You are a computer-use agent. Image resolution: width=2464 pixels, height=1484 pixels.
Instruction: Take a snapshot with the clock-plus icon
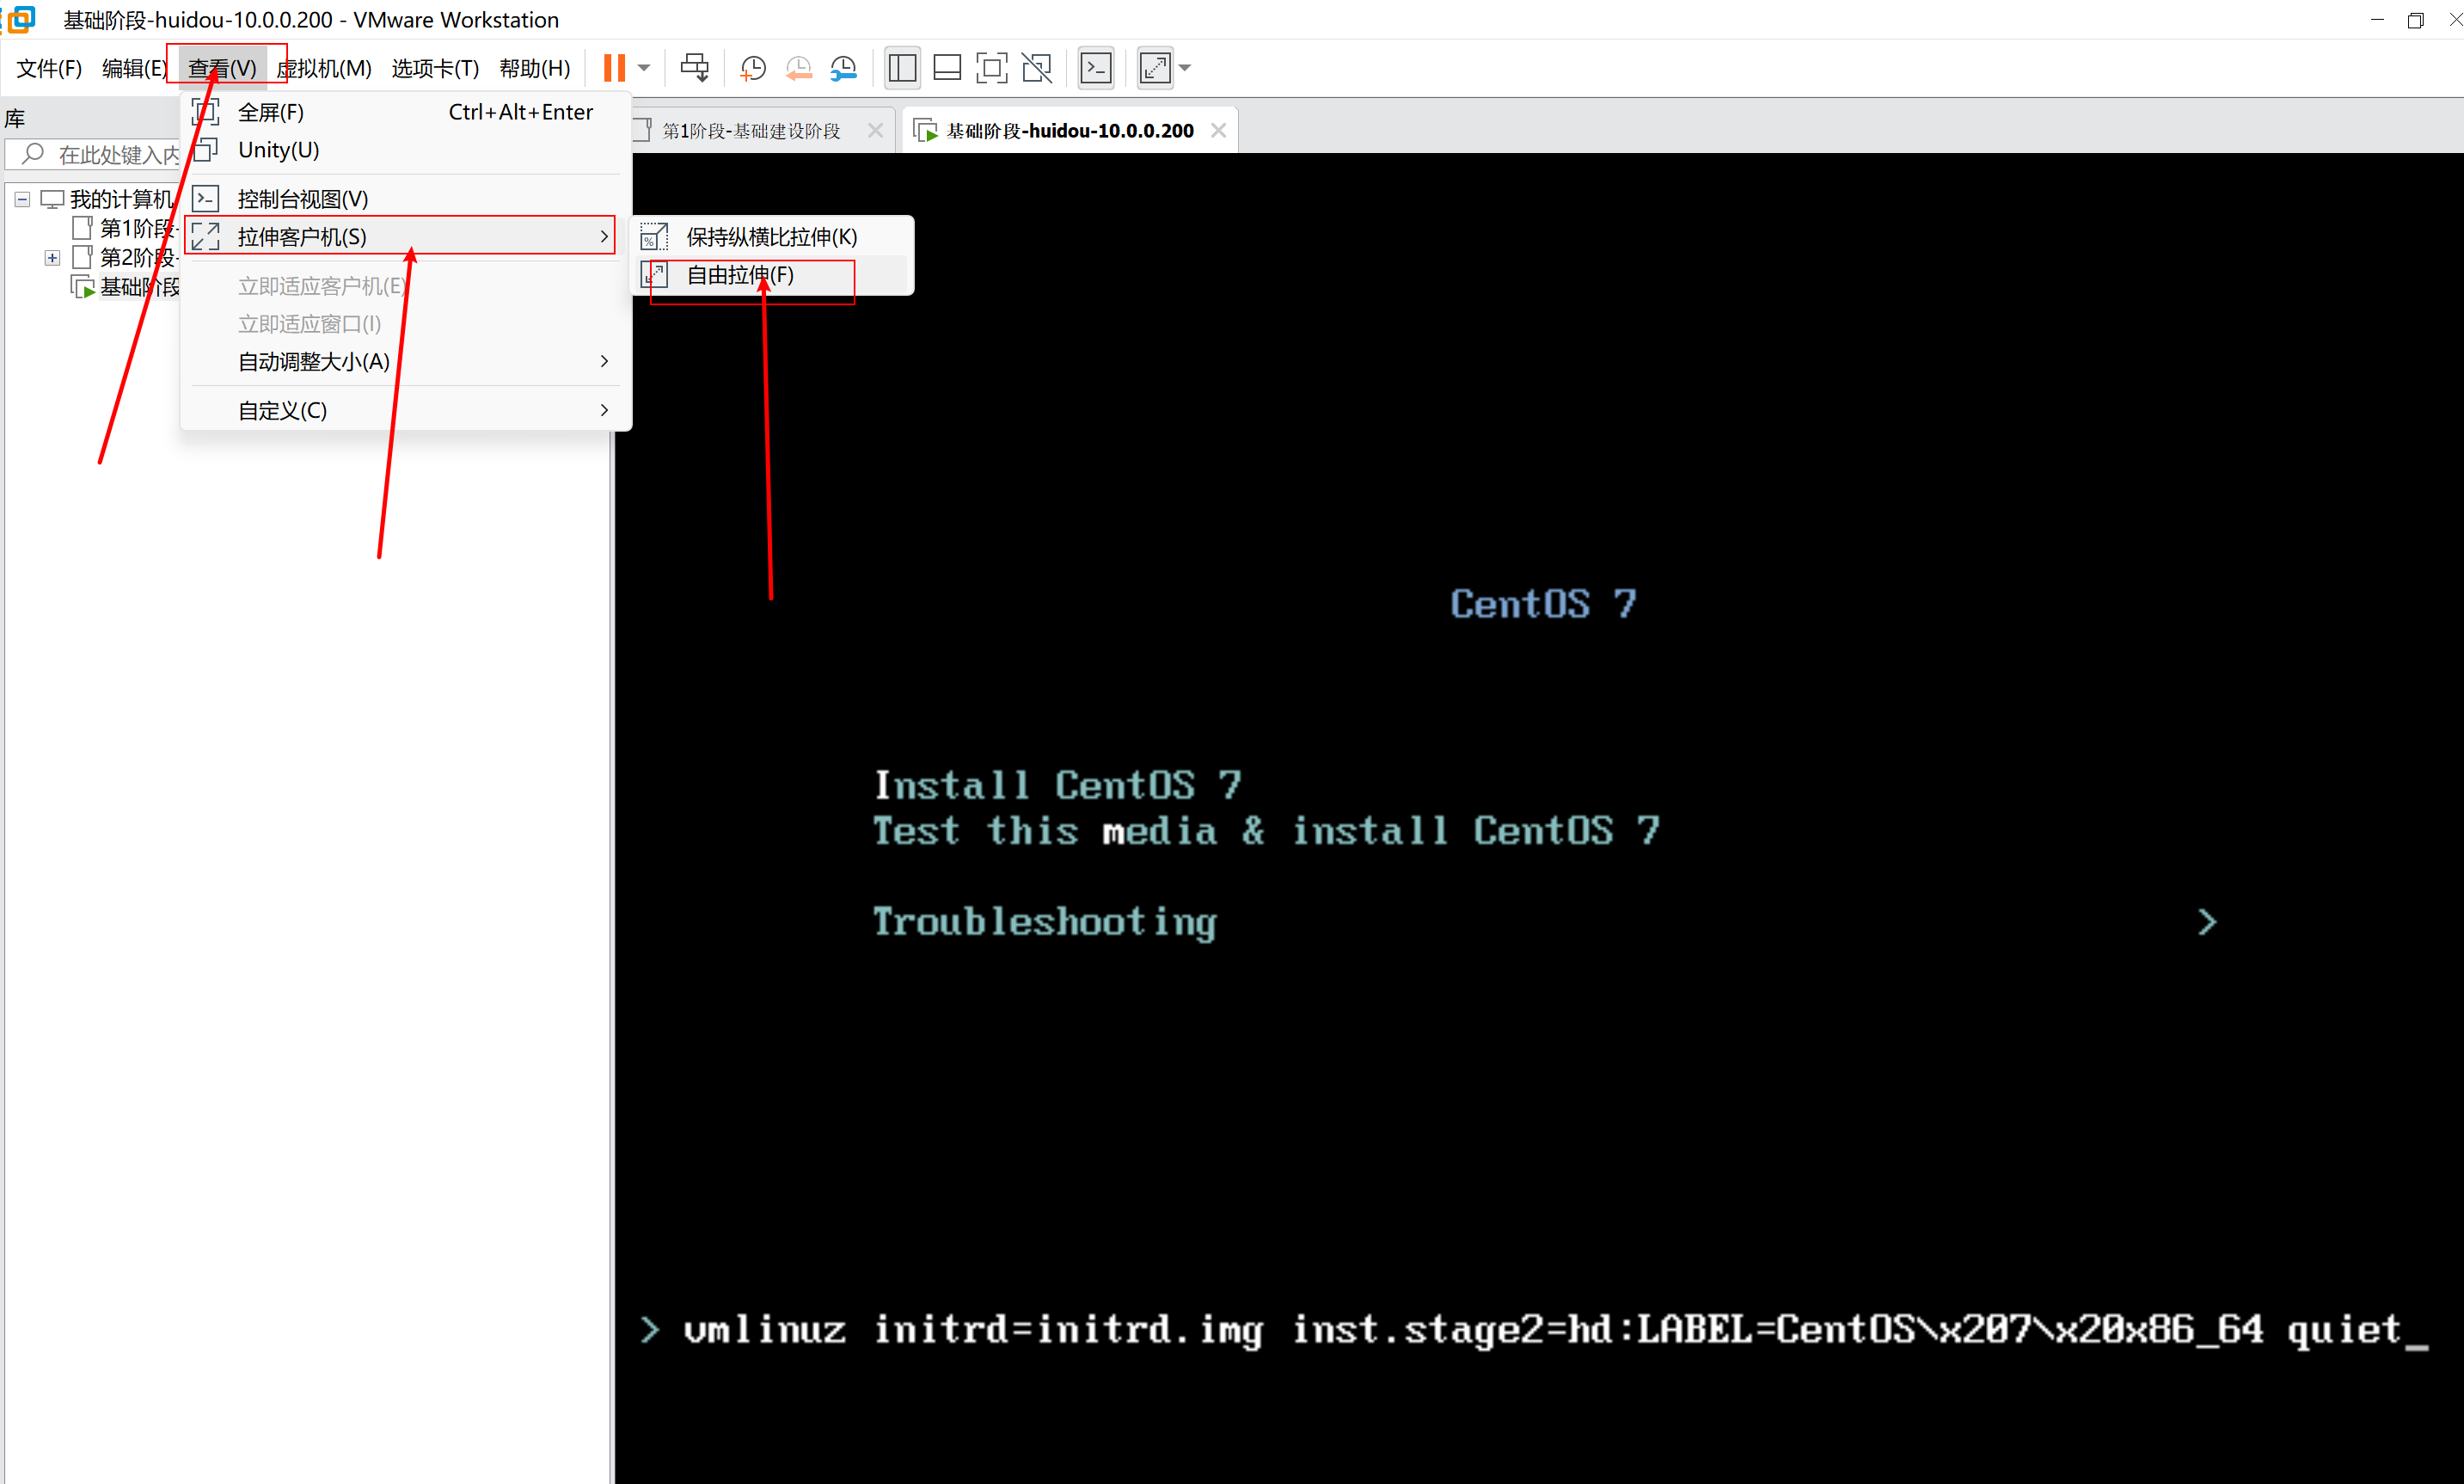(x=752, y=68)
